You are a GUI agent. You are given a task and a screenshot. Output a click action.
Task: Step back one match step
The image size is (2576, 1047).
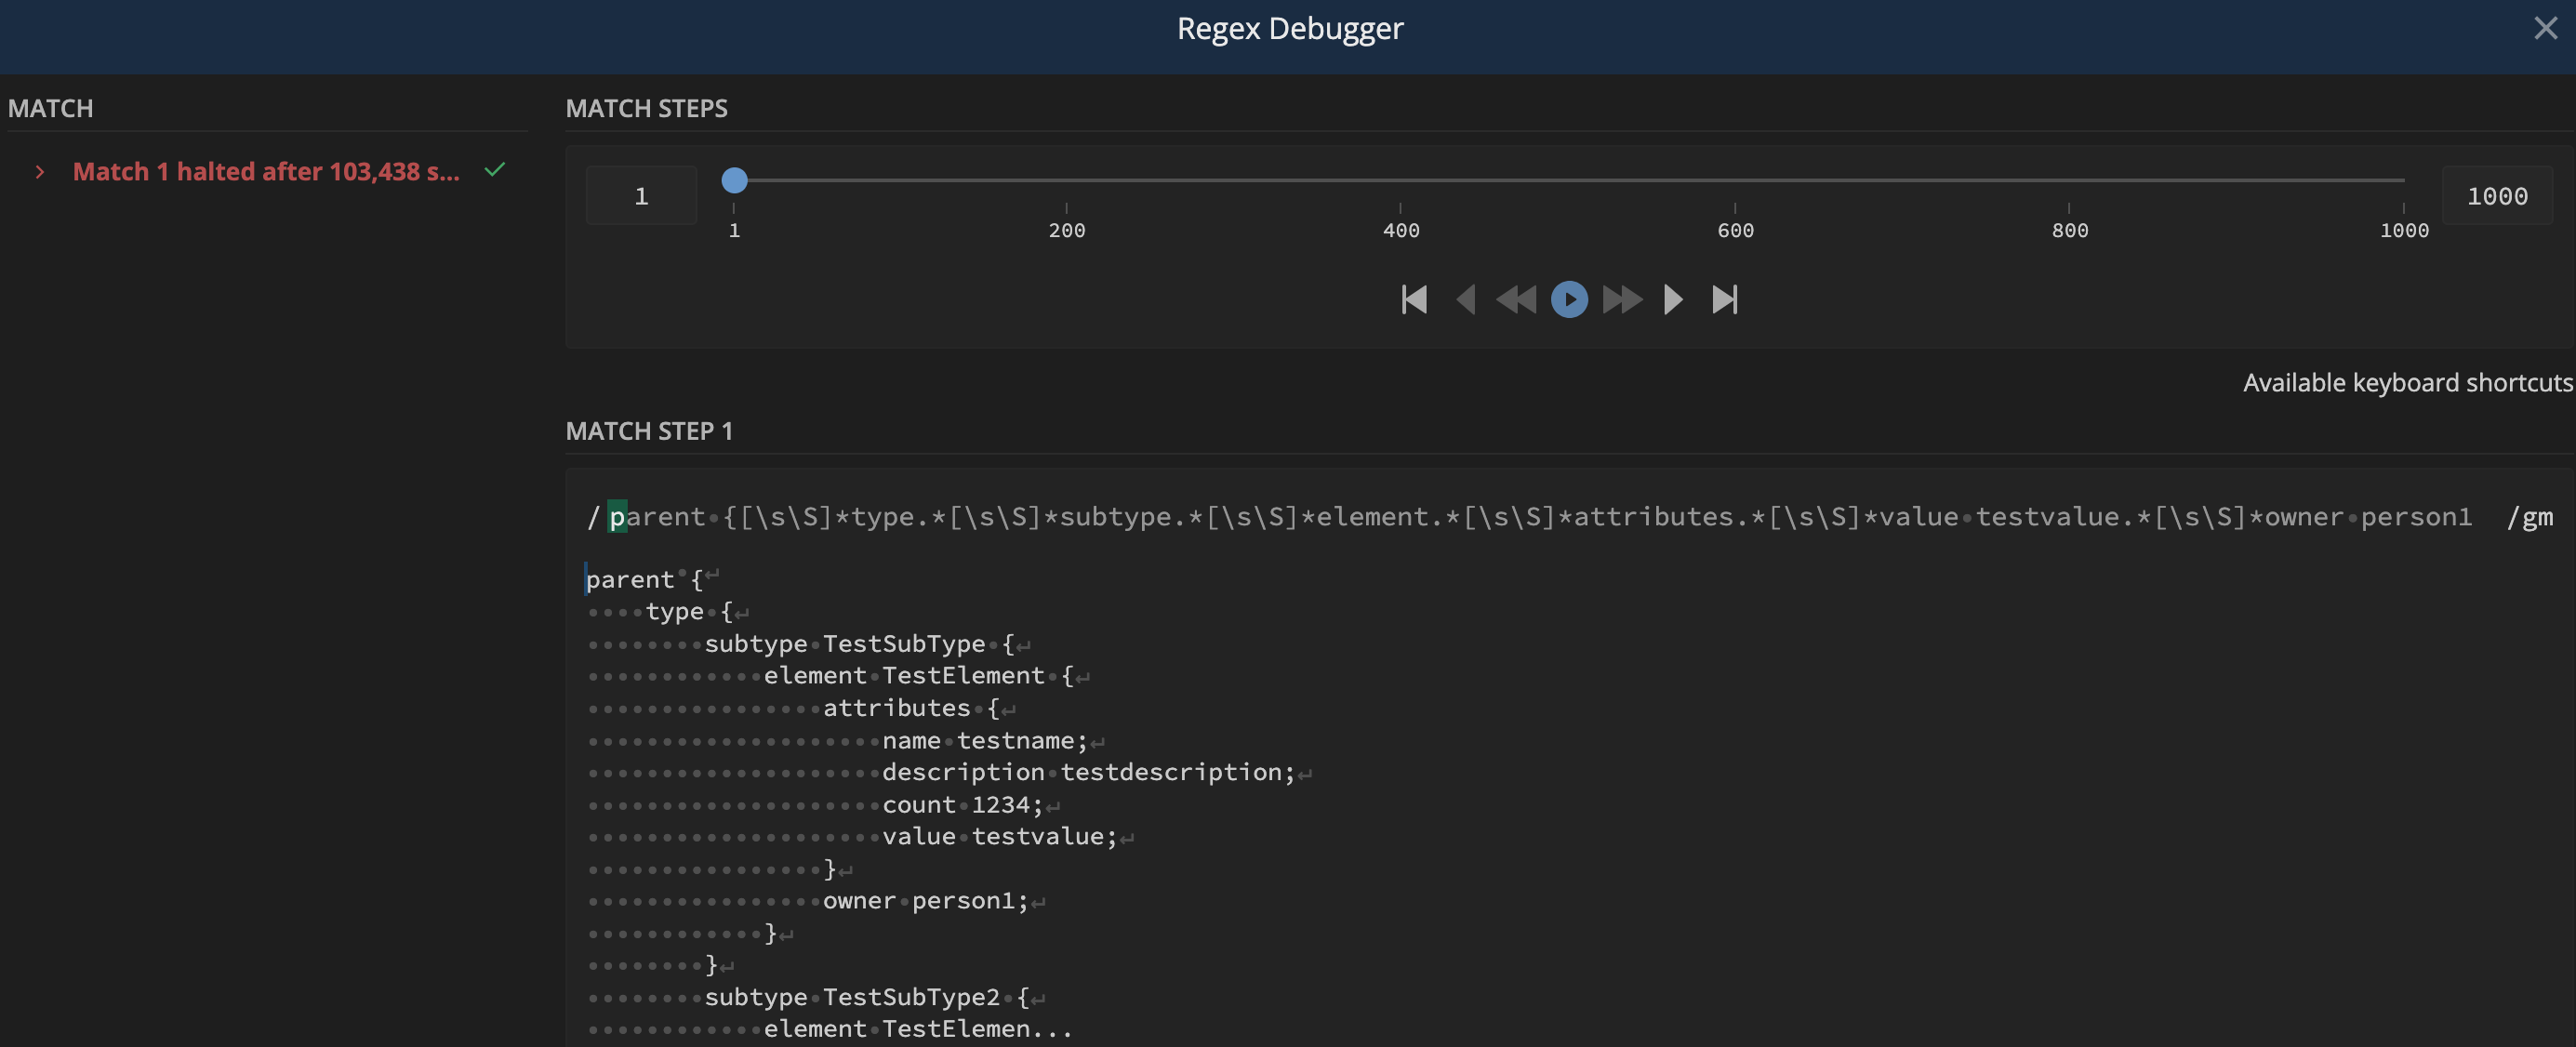tap(1466, 299)
